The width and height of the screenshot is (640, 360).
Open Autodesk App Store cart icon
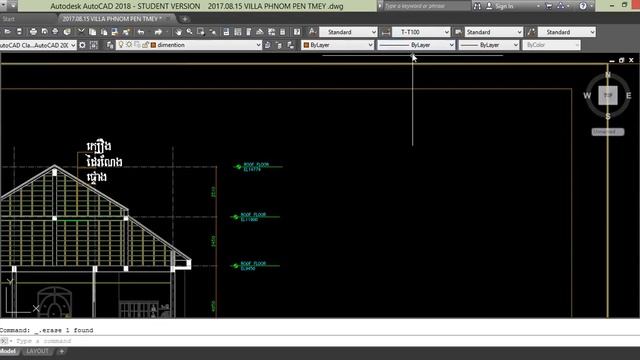click(x=549, y=6)
